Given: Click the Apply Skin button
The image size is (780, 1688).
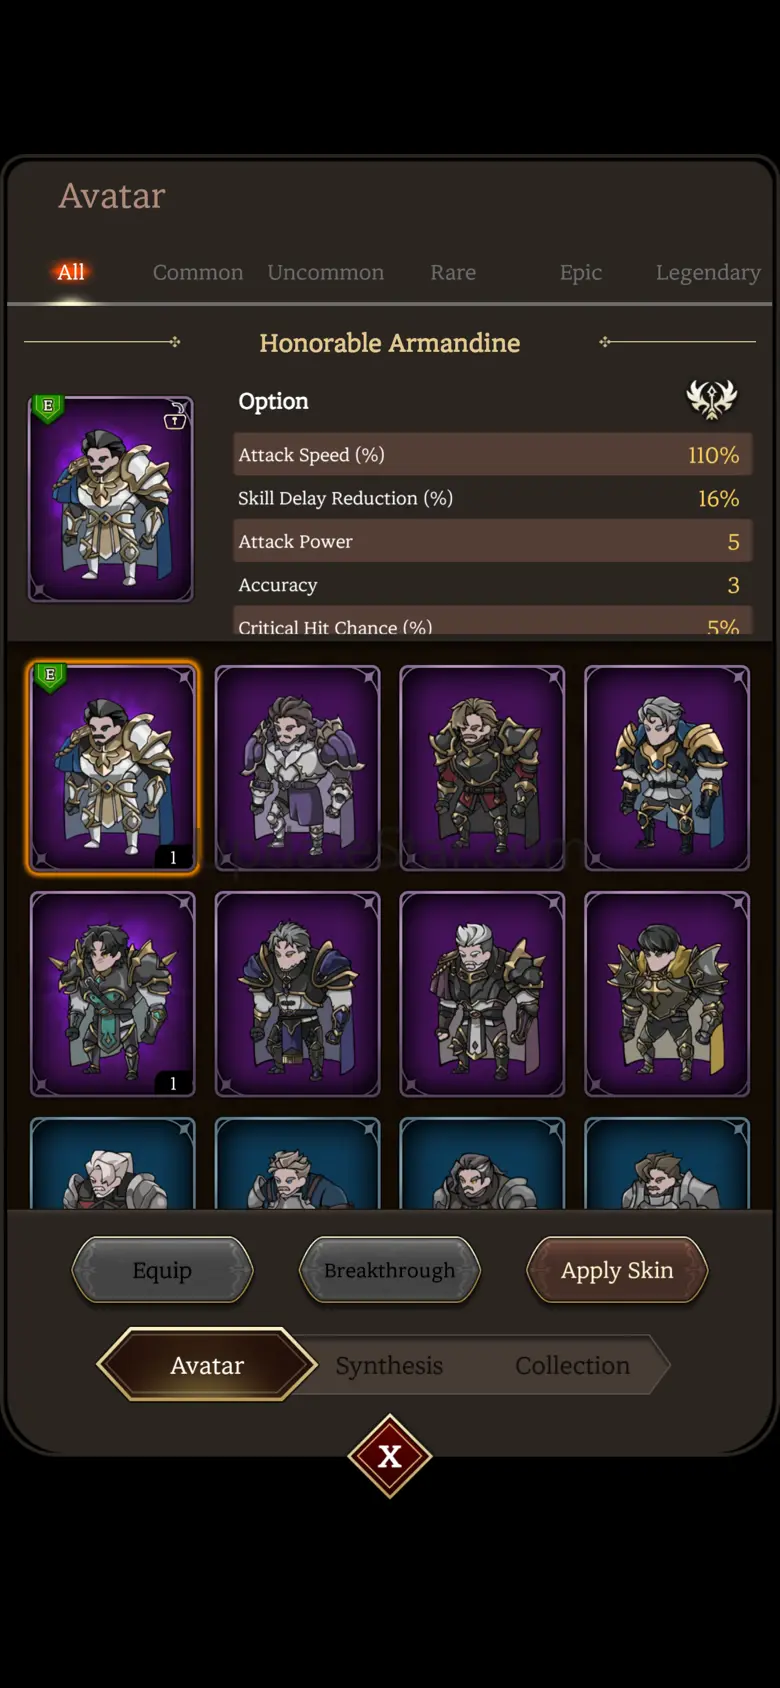Looking at the screenshot, I should click(617, 1270).
